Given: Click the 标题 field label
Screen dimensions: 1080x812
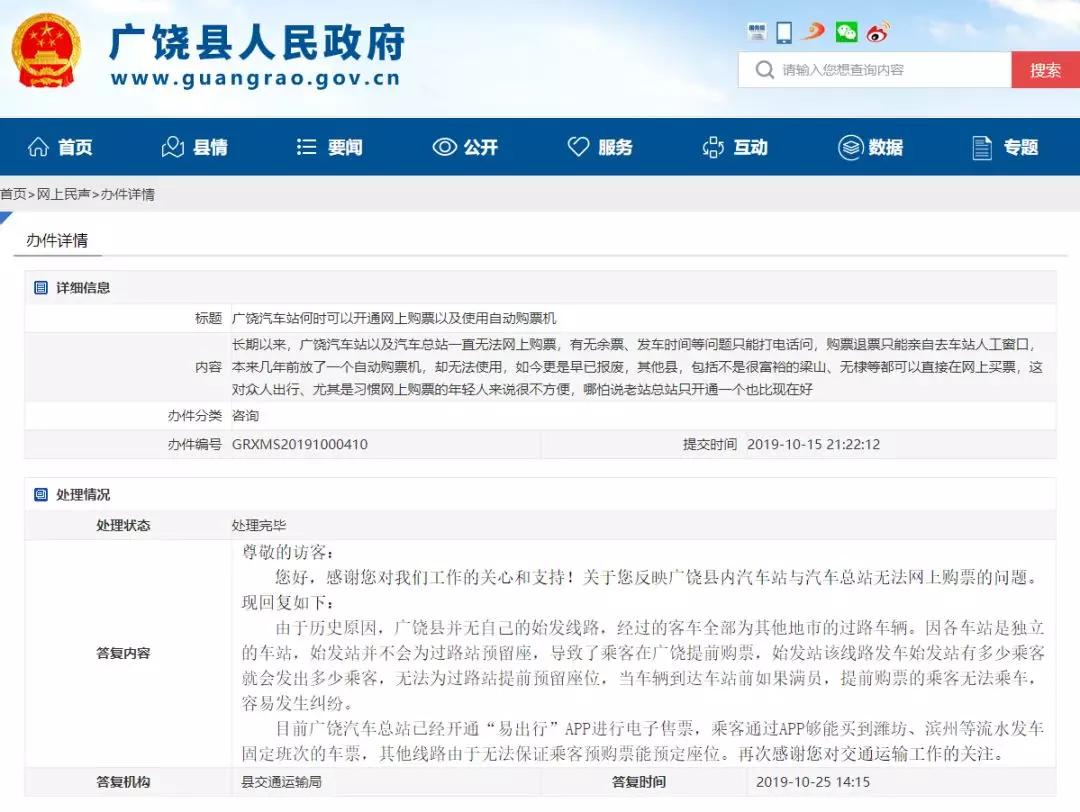Looking at the screenshot, I should point(208,318).
